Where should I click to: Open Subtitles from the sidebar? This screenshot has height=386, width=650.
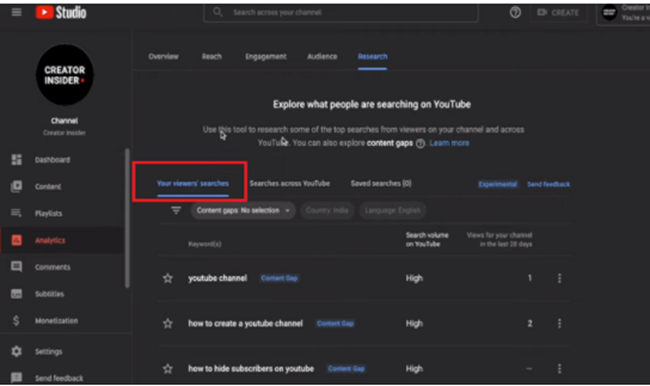(x=49, y=294)
